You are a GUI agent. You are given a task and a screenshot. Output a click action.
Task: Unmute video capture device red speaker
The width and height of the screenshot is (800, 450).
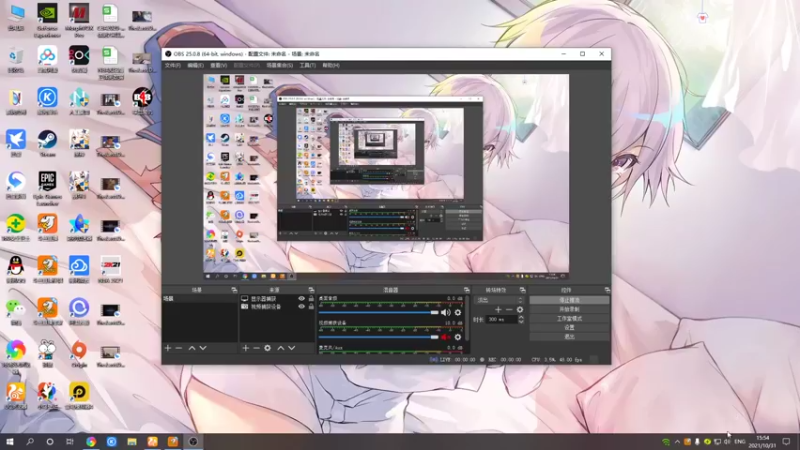click(x=445, y=337)
